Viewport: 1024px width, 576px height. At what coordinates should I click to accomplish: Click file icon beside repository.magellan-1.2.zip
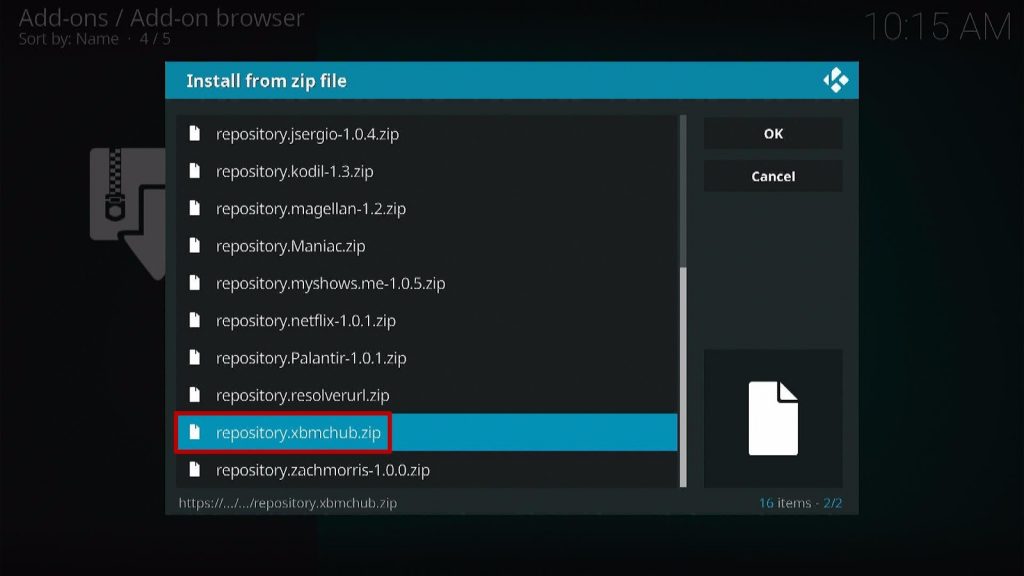195,208
